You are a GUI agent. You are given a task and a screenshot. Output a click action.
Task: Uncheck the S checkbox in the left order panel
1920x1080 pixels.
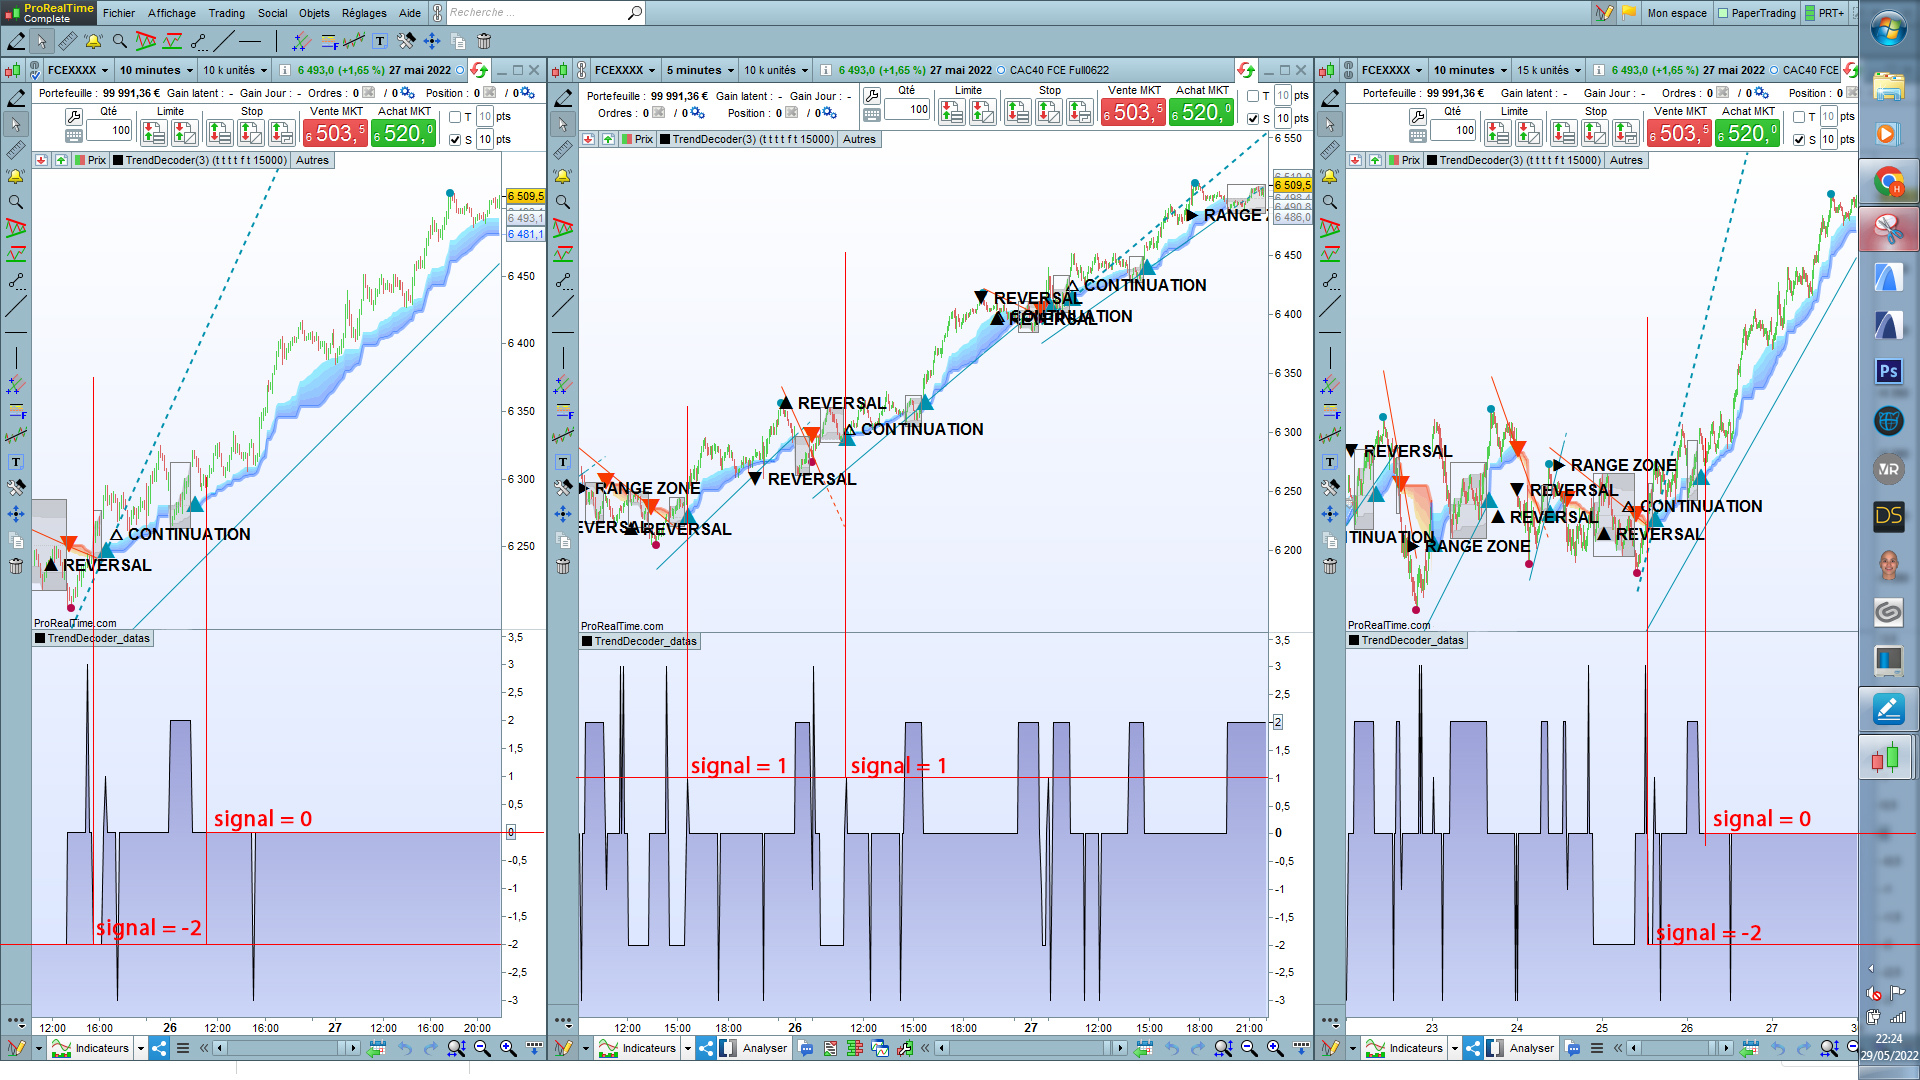(x=455, y=140)
